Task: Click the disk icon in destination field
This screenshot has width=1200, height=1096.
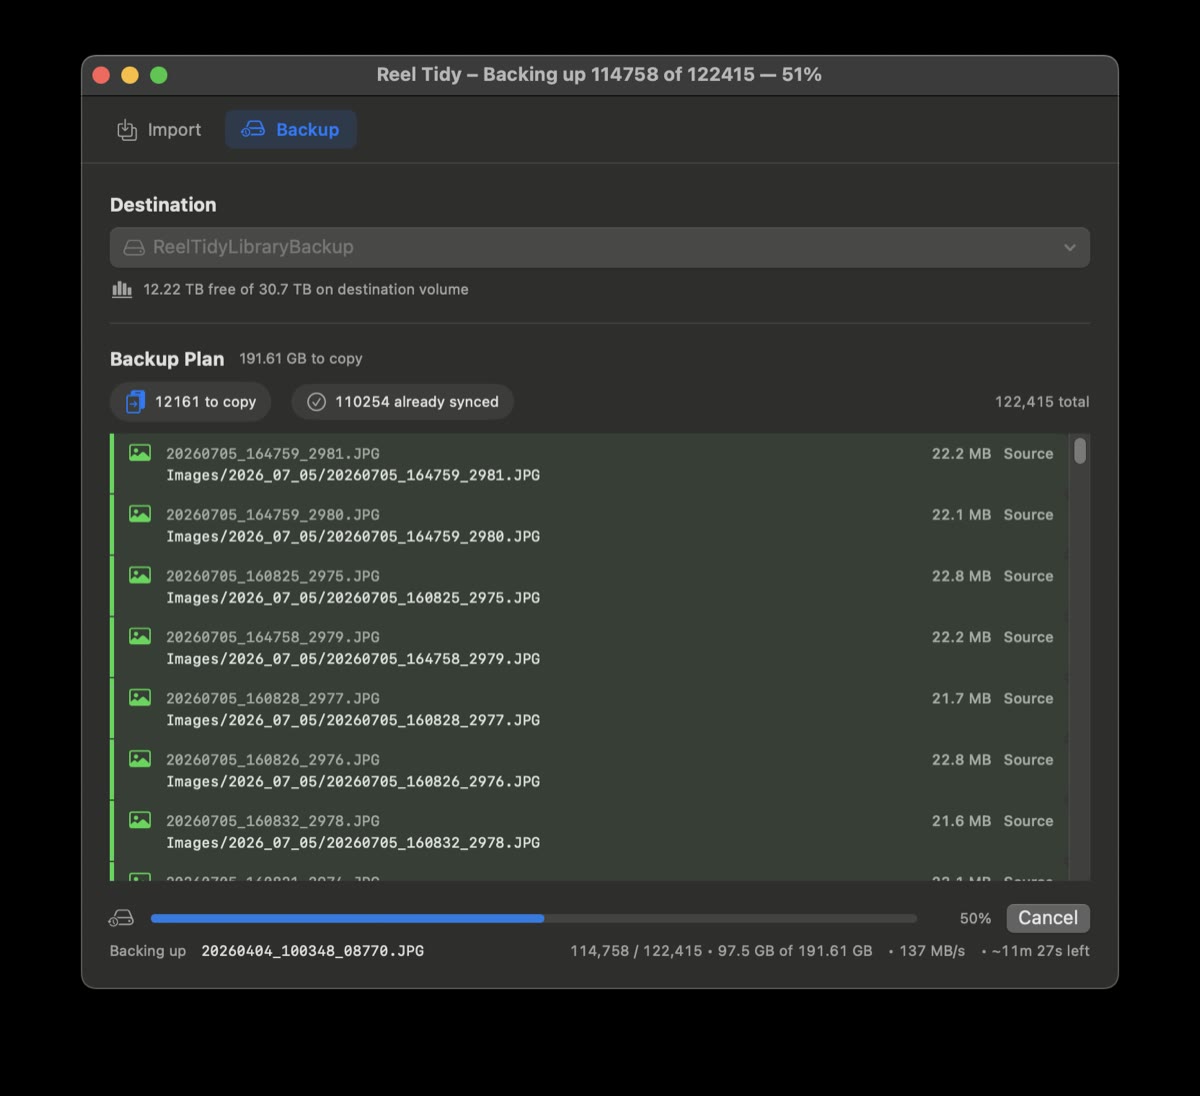Action: click(x=134, y=247)
